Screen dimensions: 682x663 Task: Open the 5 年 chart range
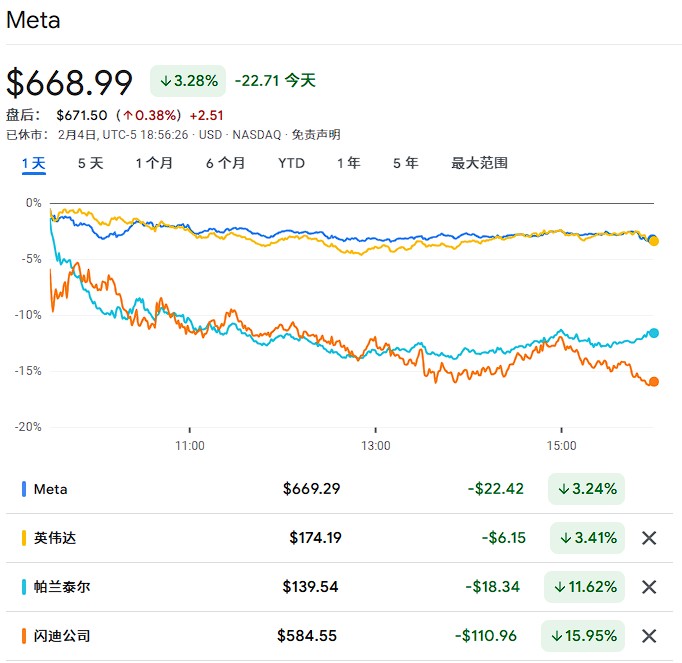pyautogui.click(x=405, y=163)
